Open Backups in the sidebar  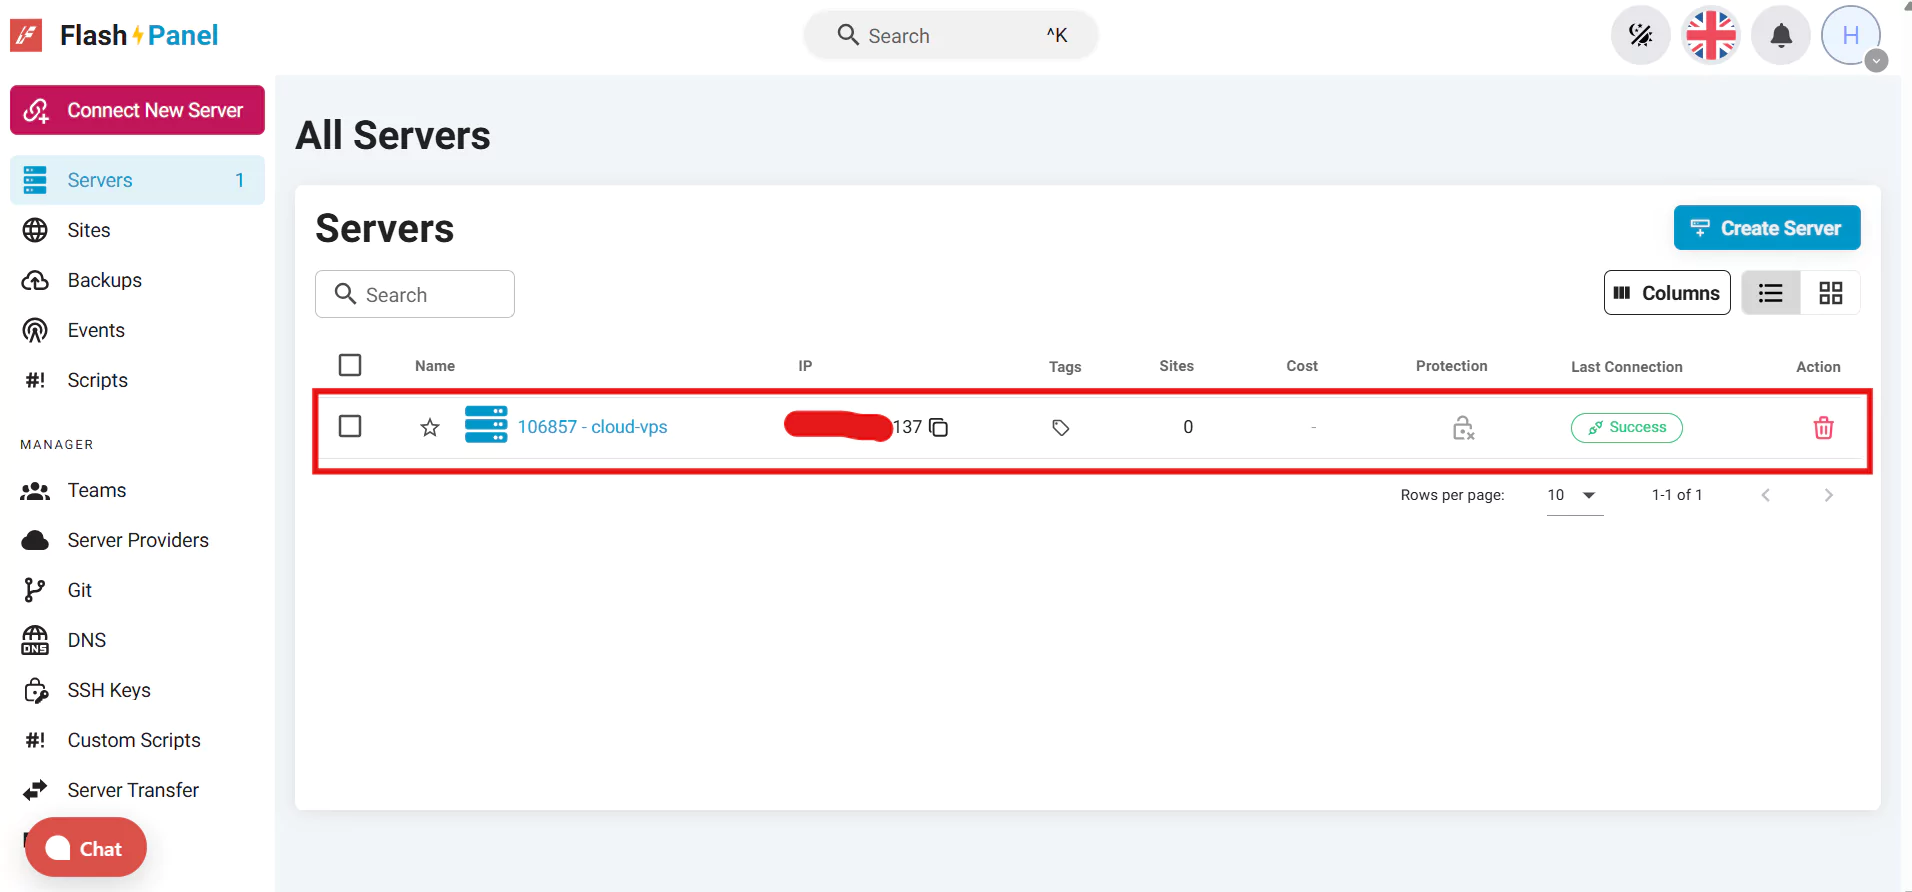105,280
